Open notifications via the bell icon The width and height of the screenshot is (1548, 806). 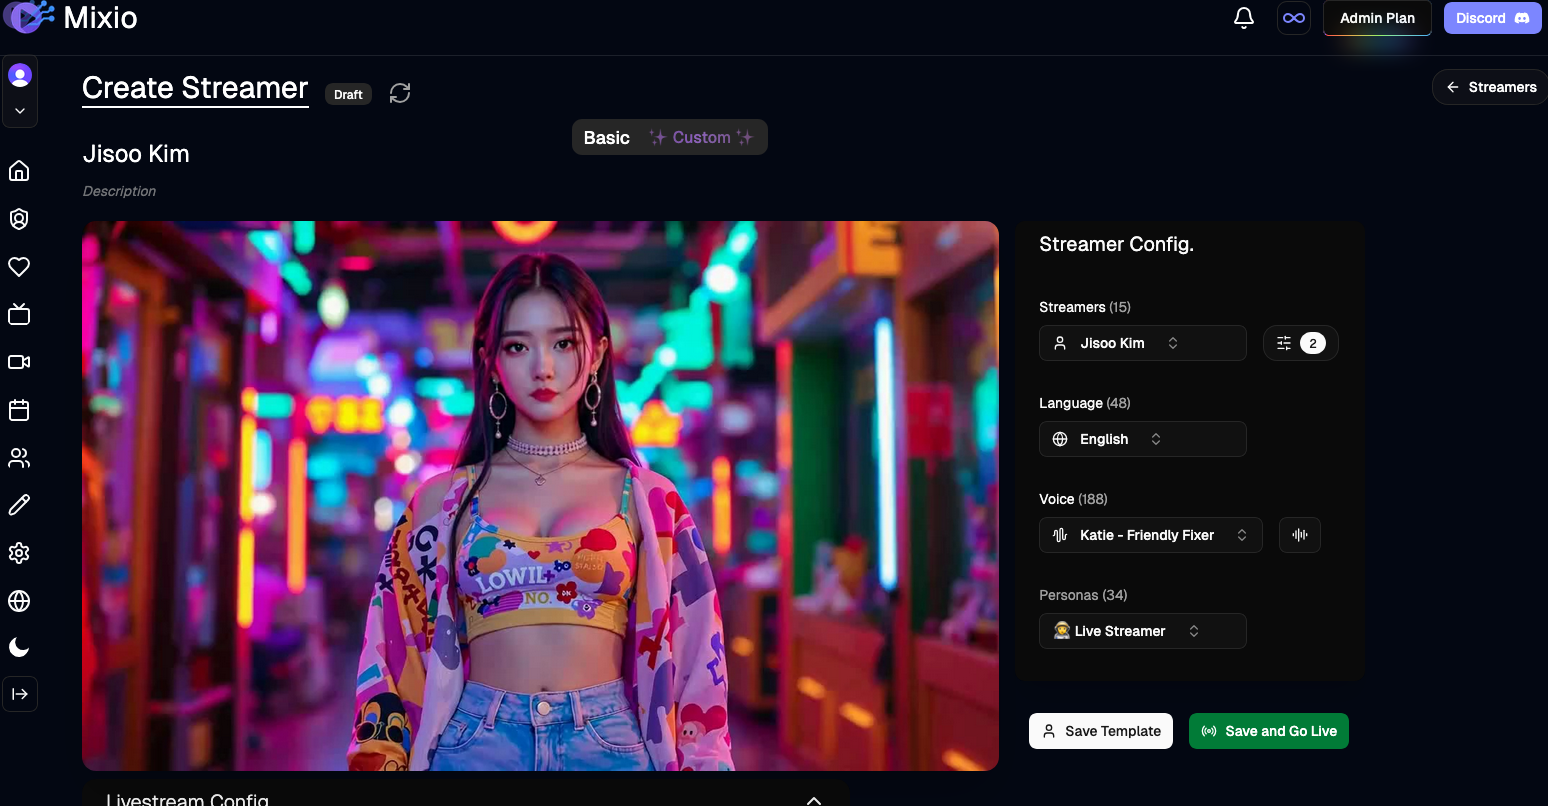pyautogui.click(x=1243, y=17)
